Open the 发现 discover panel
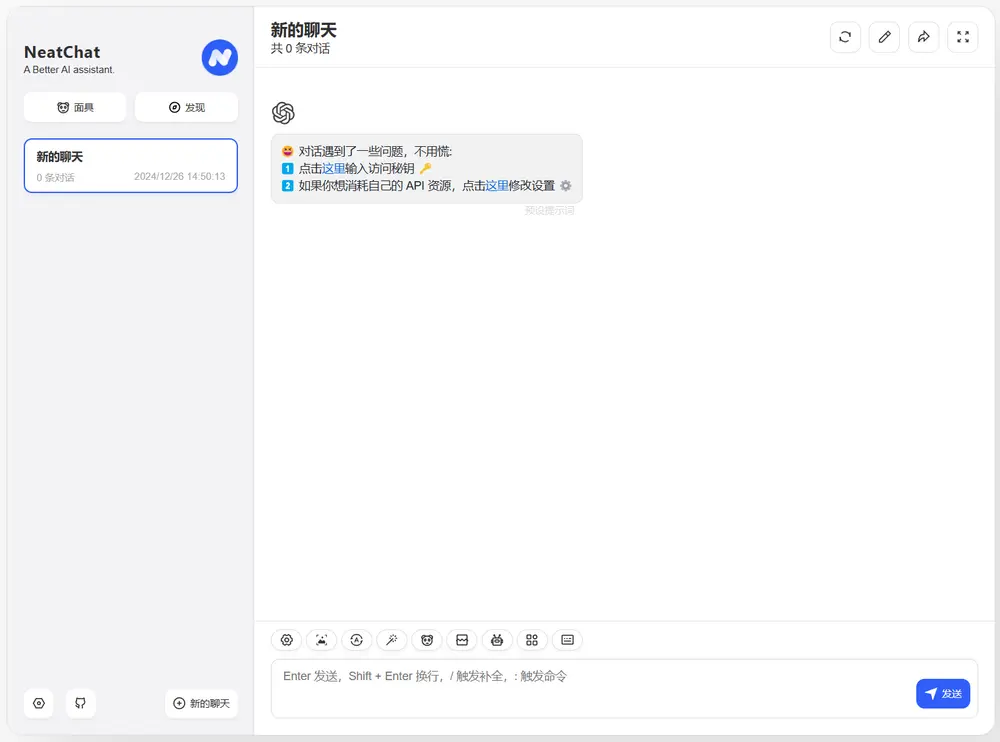The width and height of the screenshot is (1000, 742). (186, 107)
